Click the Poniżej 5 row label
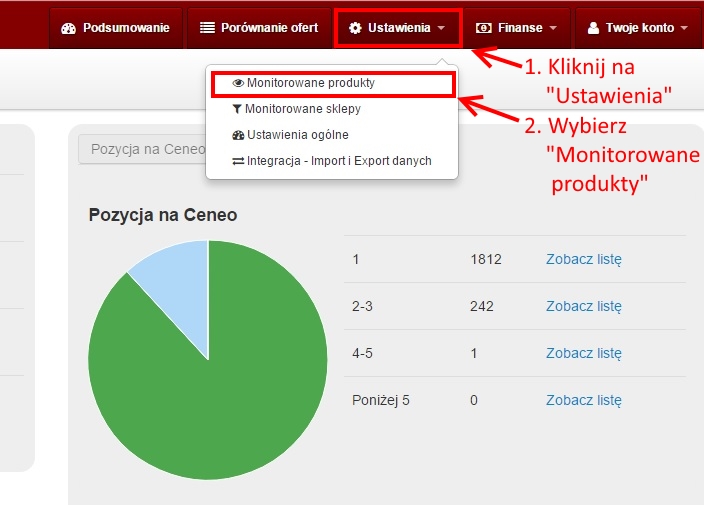Image resolution: width=704 pixels, height=505 pixels. 381,400
